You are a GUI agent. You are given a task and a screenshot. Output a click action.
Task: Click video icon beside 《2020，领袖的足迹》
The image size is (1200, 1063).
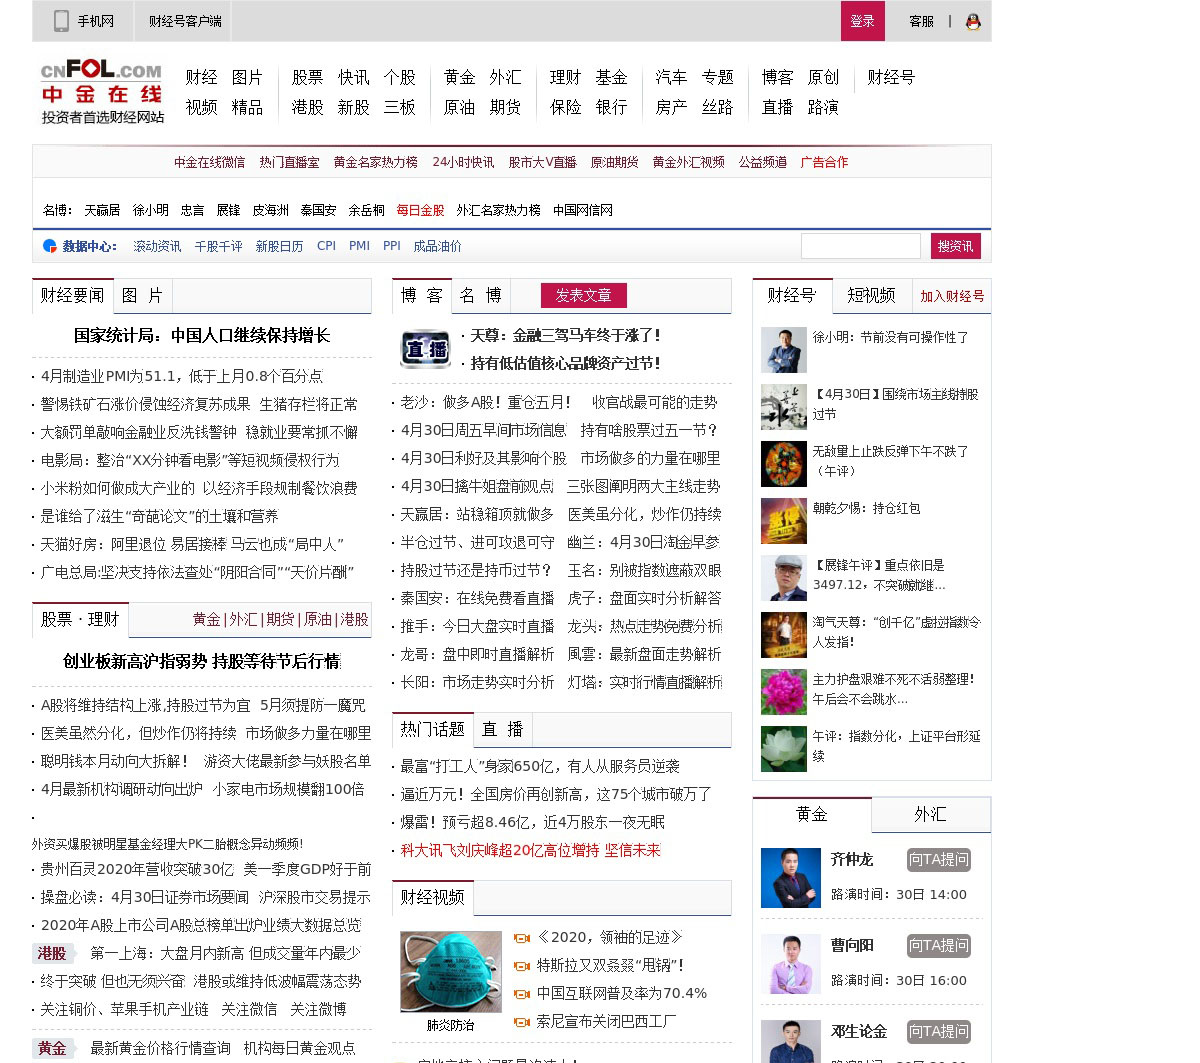point(521,938)
